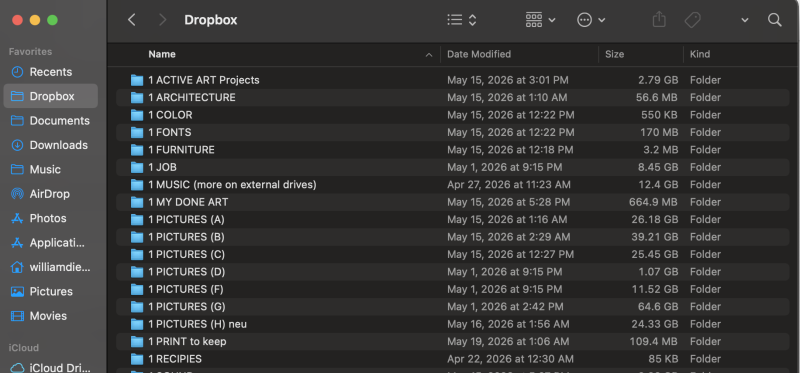The image size is (800, 373).
Task: Click the 550 KB size value
Action: coord(660,115)
